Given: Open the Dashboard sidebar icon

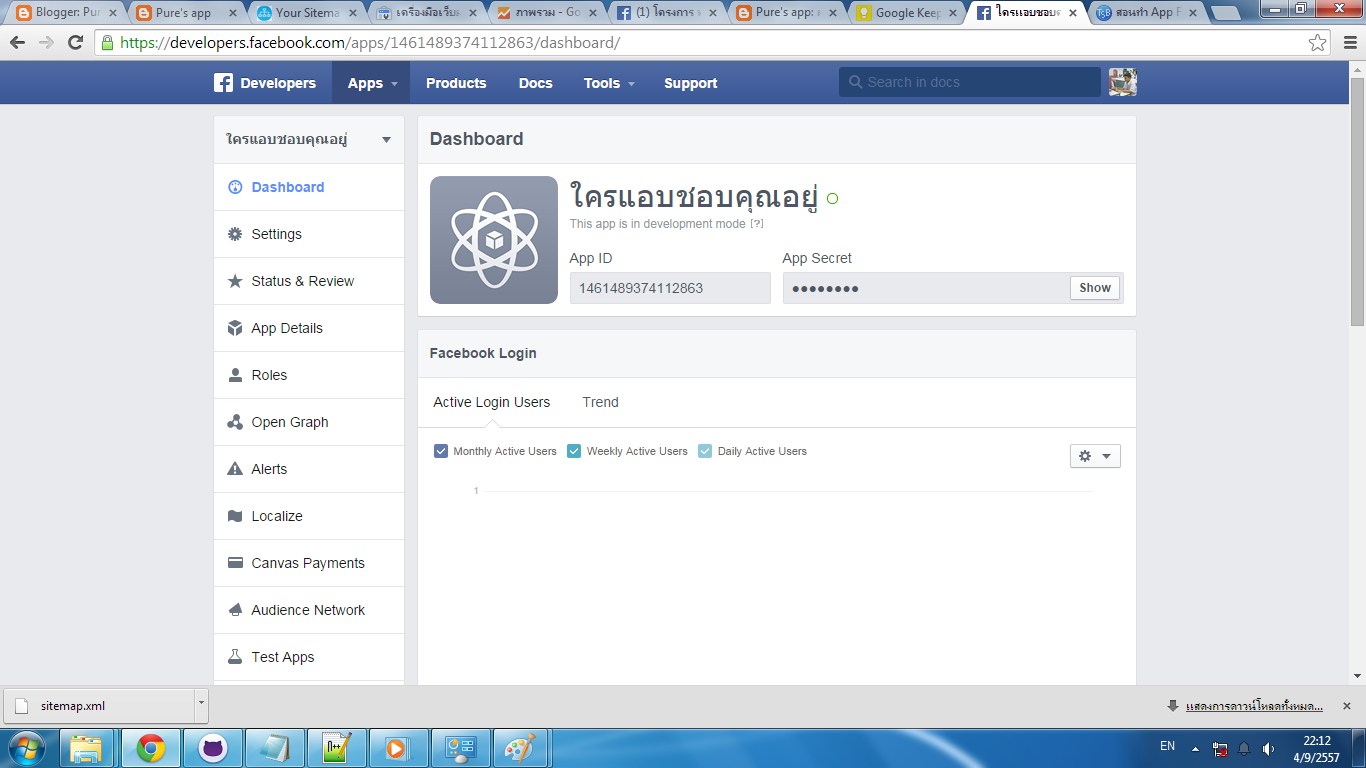Looking at the screenshot, I should [235, 187].
